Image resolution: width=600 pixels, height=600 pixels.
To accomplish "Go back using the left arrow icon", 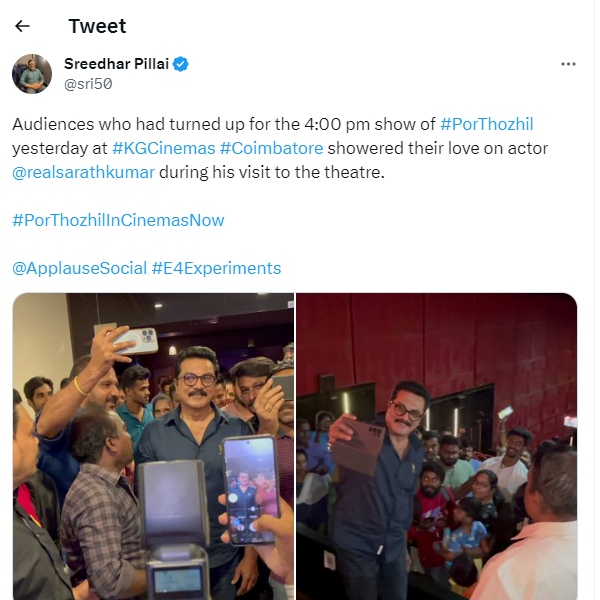I will point(22,26).
